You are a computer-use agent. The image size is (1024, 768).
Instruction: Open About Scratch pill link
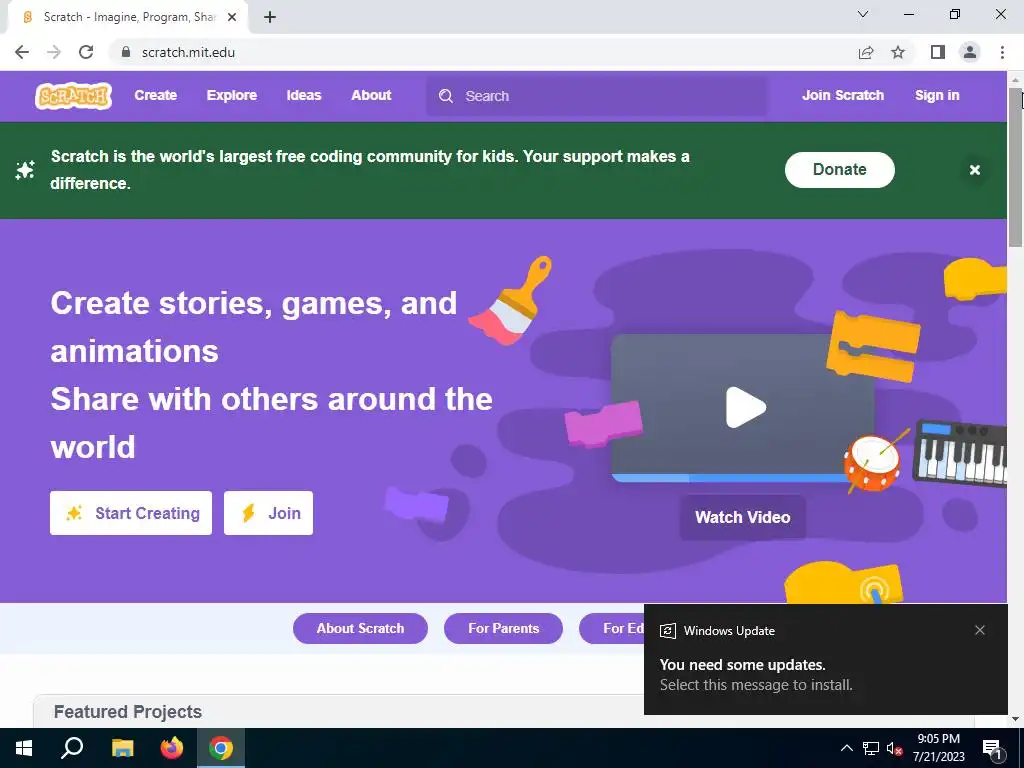(x=360, y=628)
